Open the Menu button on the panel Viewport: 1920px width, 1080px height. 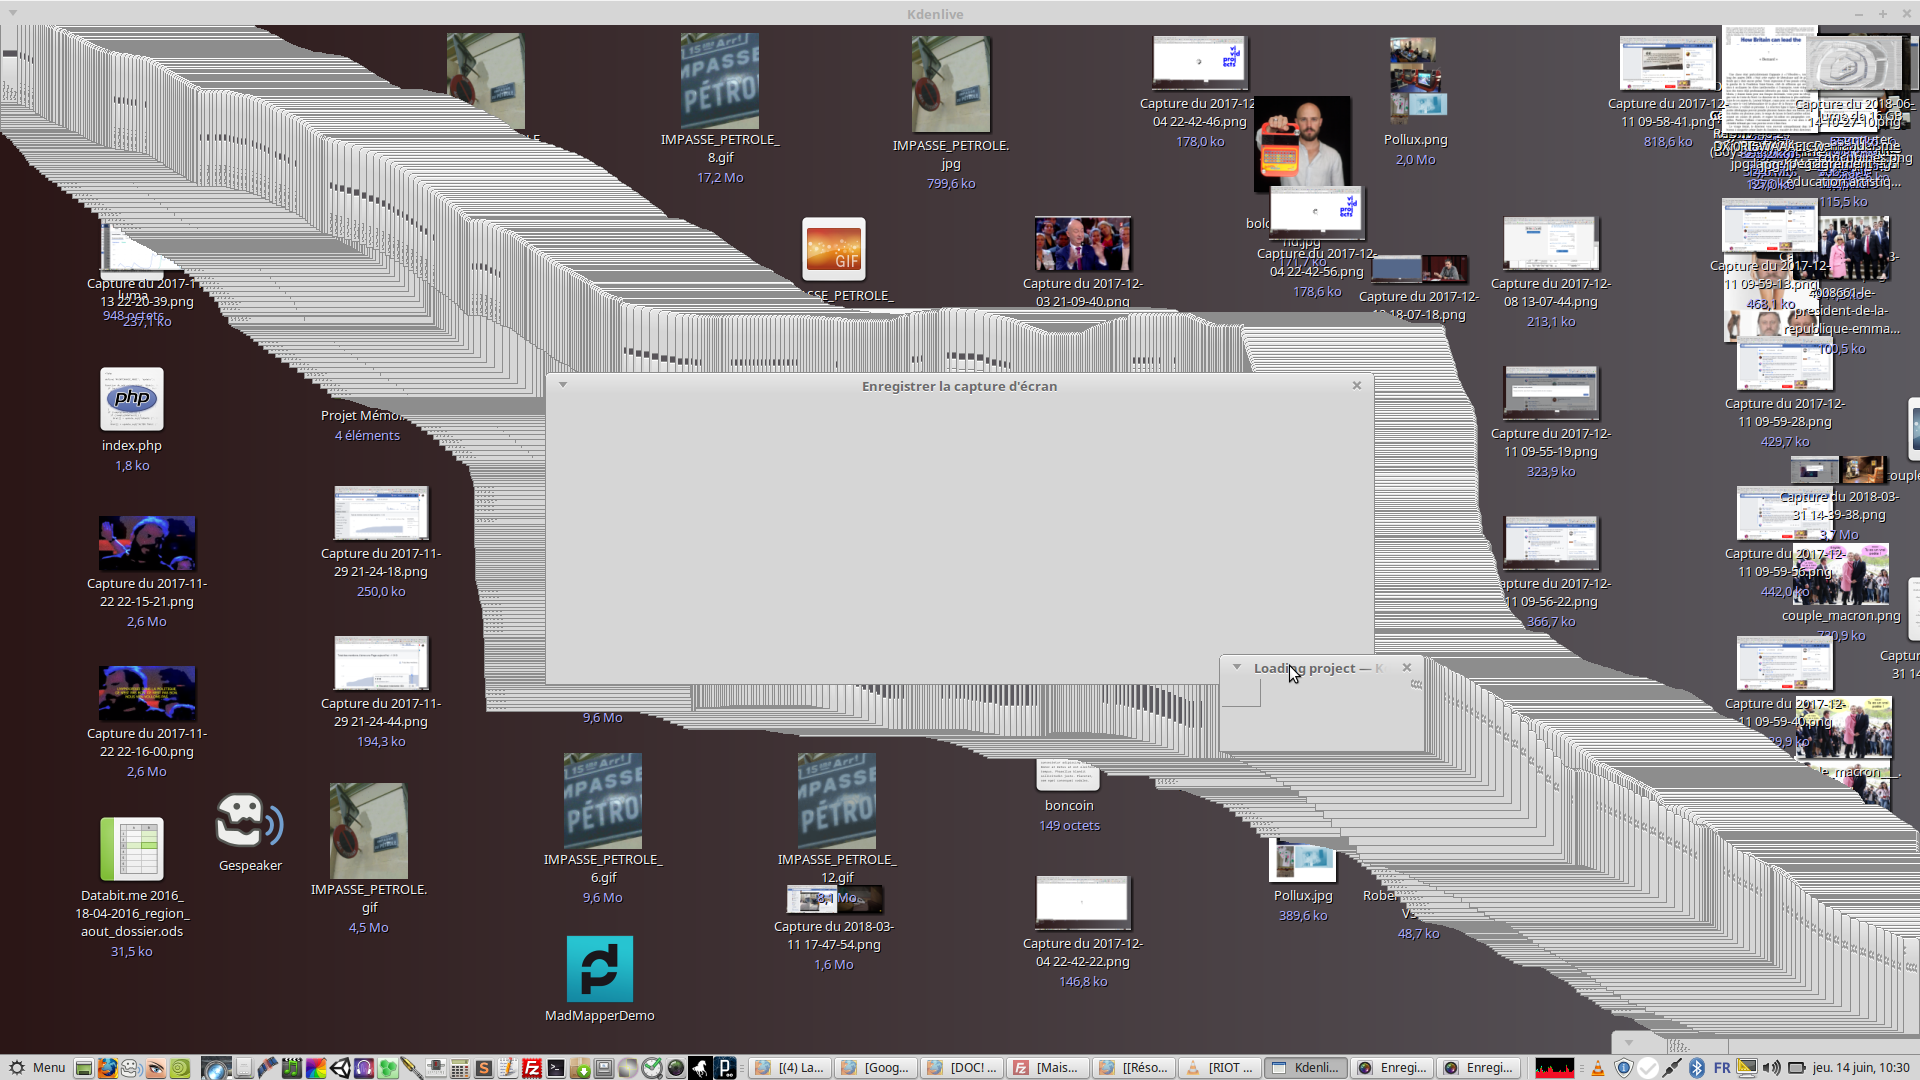point(37,1068)
